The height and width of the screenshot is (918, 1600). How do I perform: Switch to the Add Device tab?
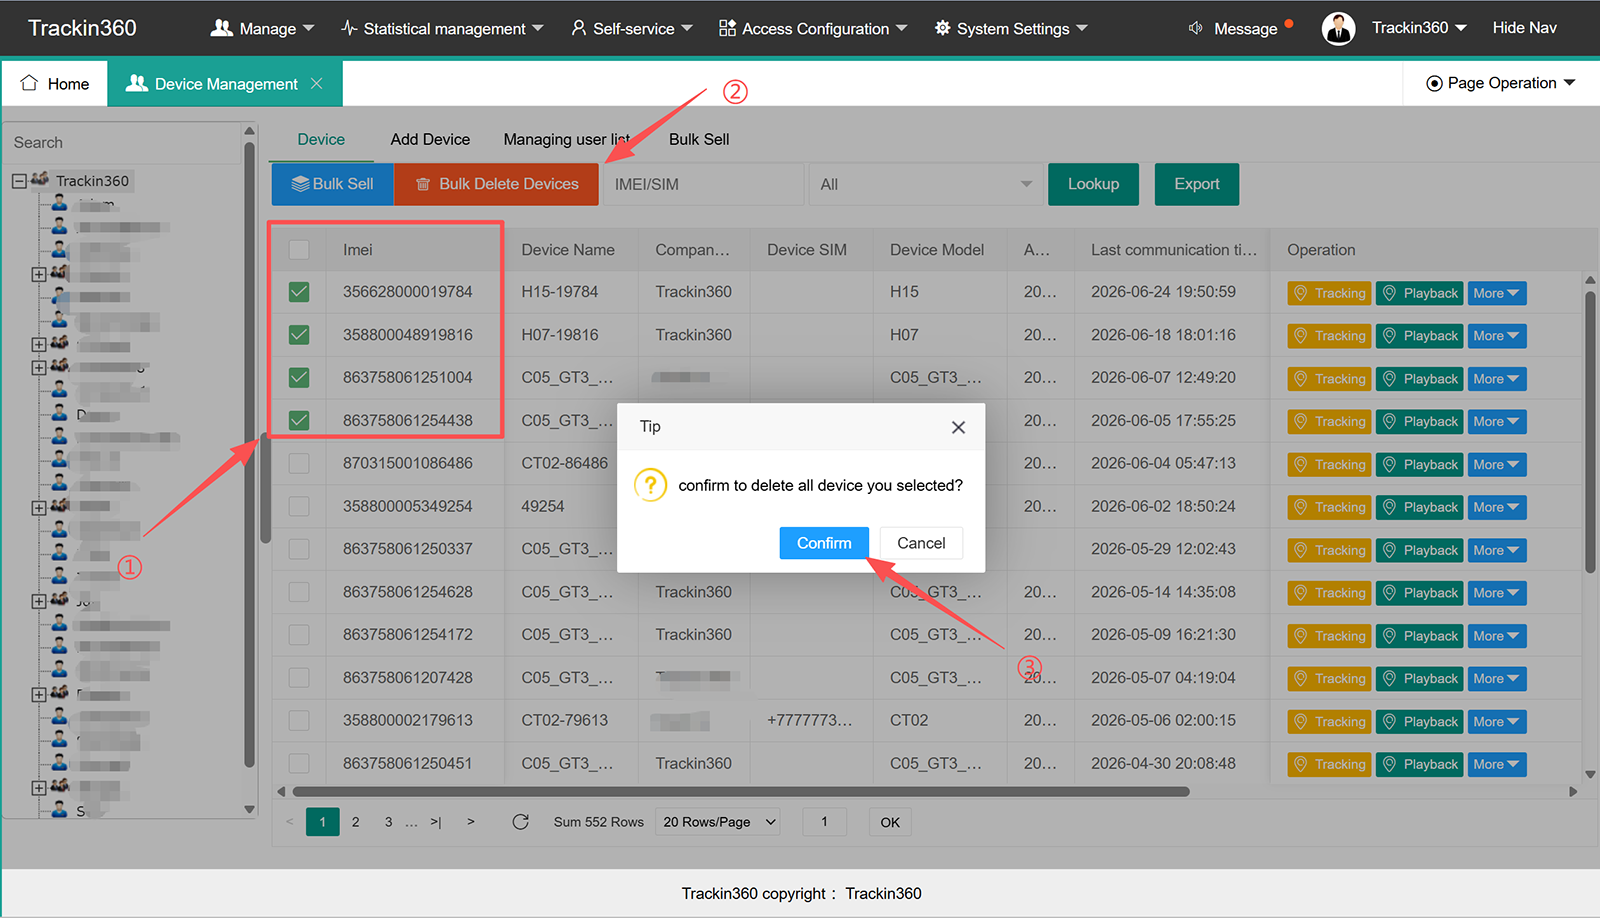point(430,140)
